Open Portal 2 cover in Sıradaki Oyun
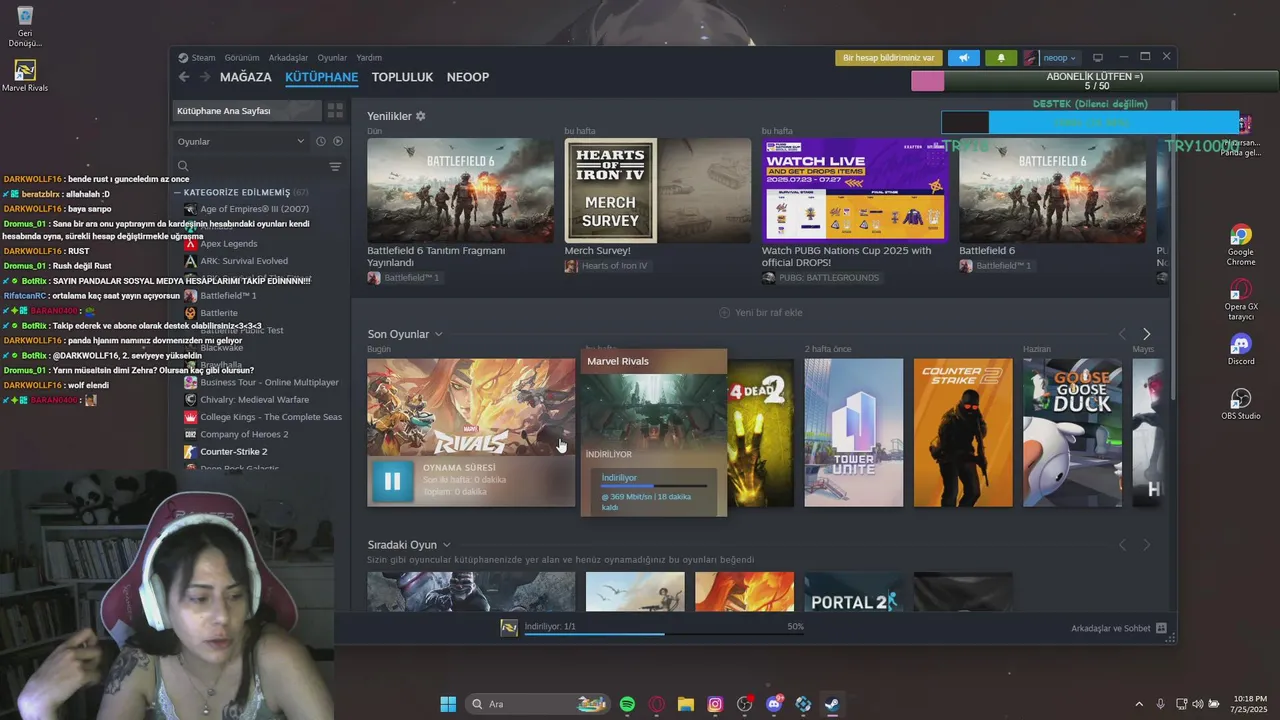Viewport: 1280px width, 720px height. (853, 592)
